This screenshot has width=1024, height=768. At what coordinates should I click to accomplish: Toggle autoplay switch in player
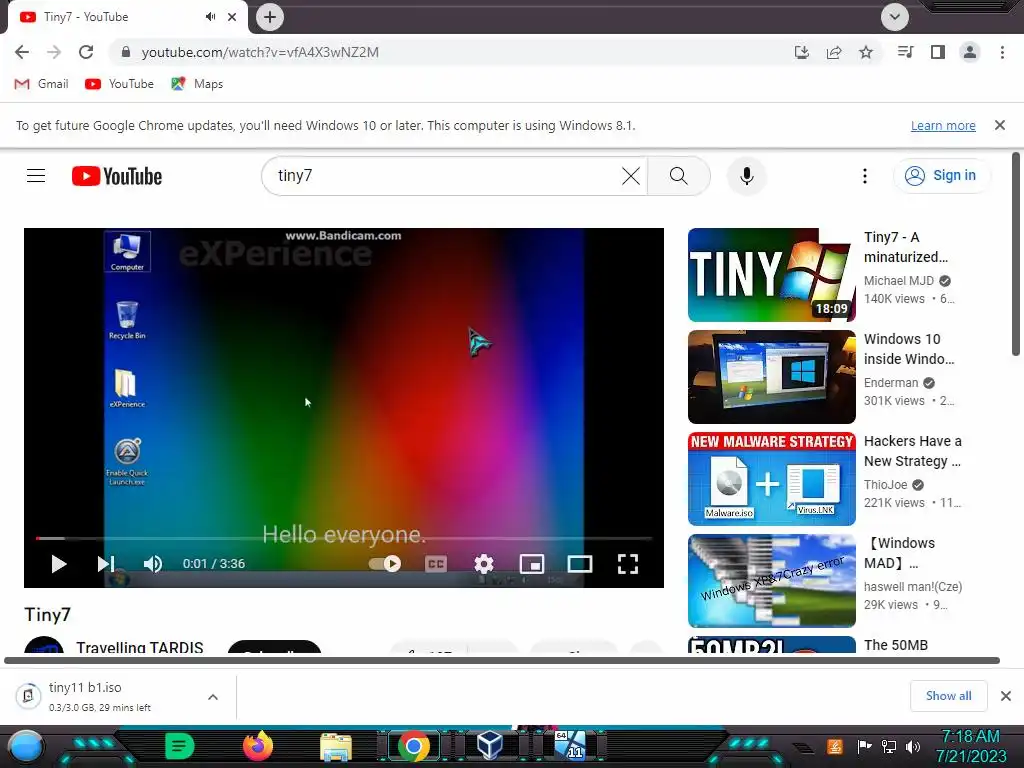point(385,564)
